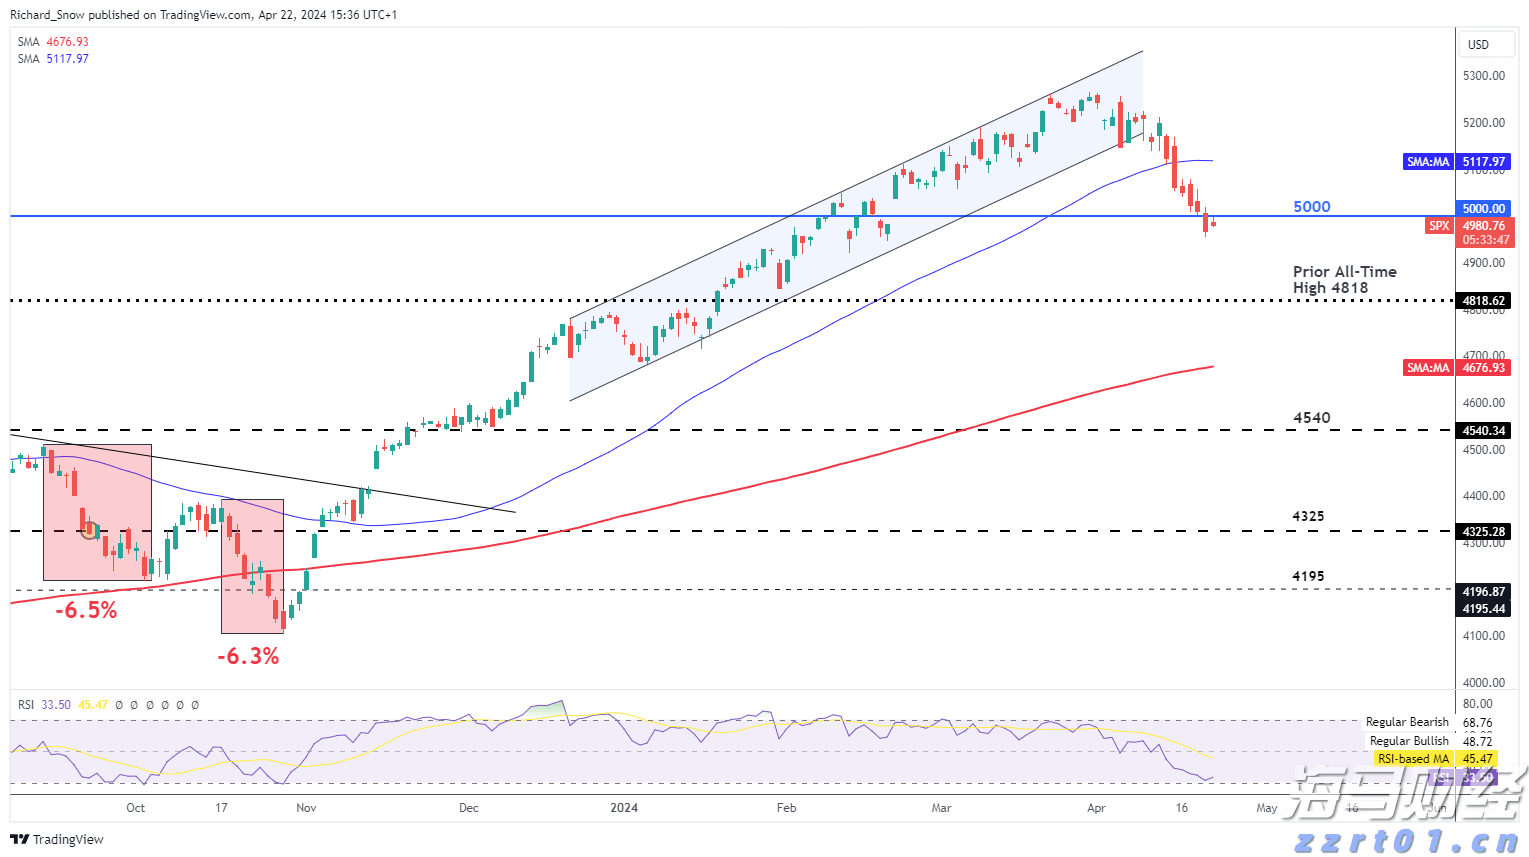The width and height of the screenshot is (1529, 857).
Task: Click the 68.76 RSI scale value
Action: tap(1477, 723)
